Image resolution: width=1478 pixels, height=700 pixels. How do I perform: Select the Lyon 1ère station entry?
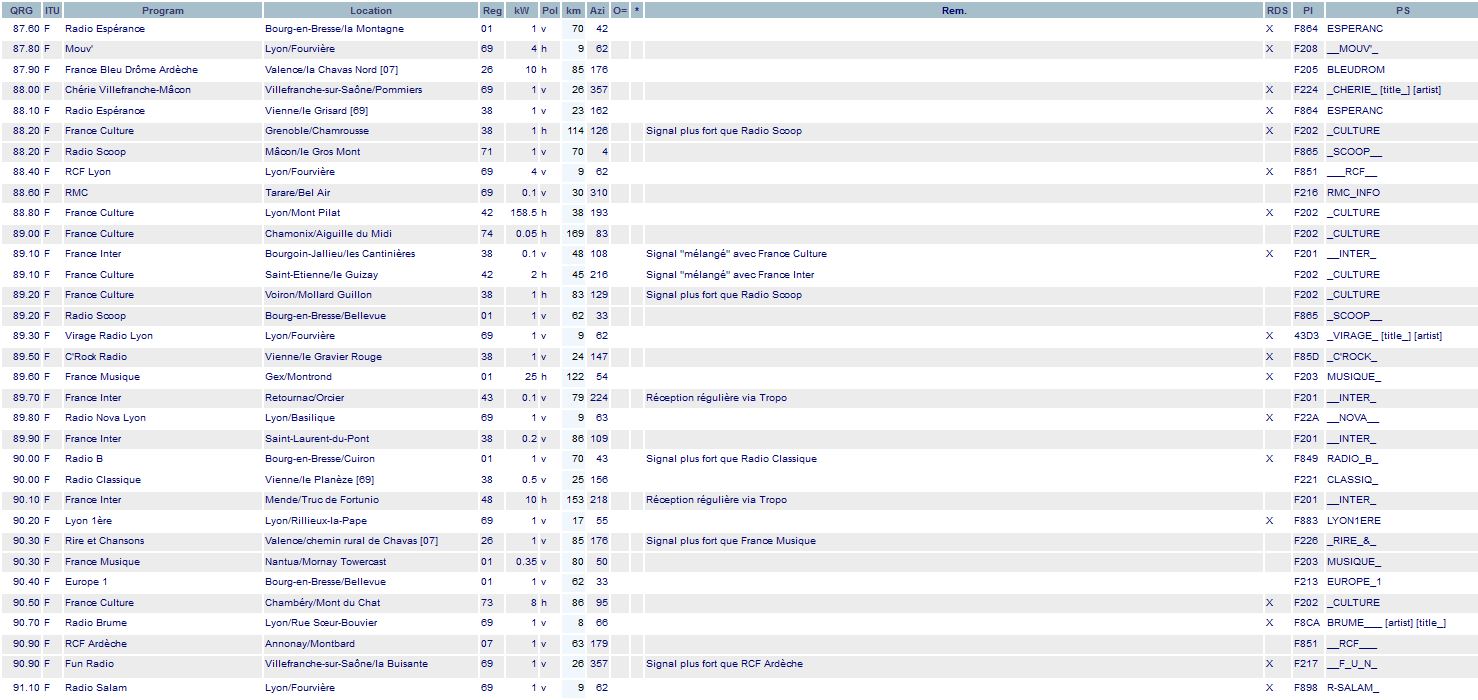tap(90, 521)
